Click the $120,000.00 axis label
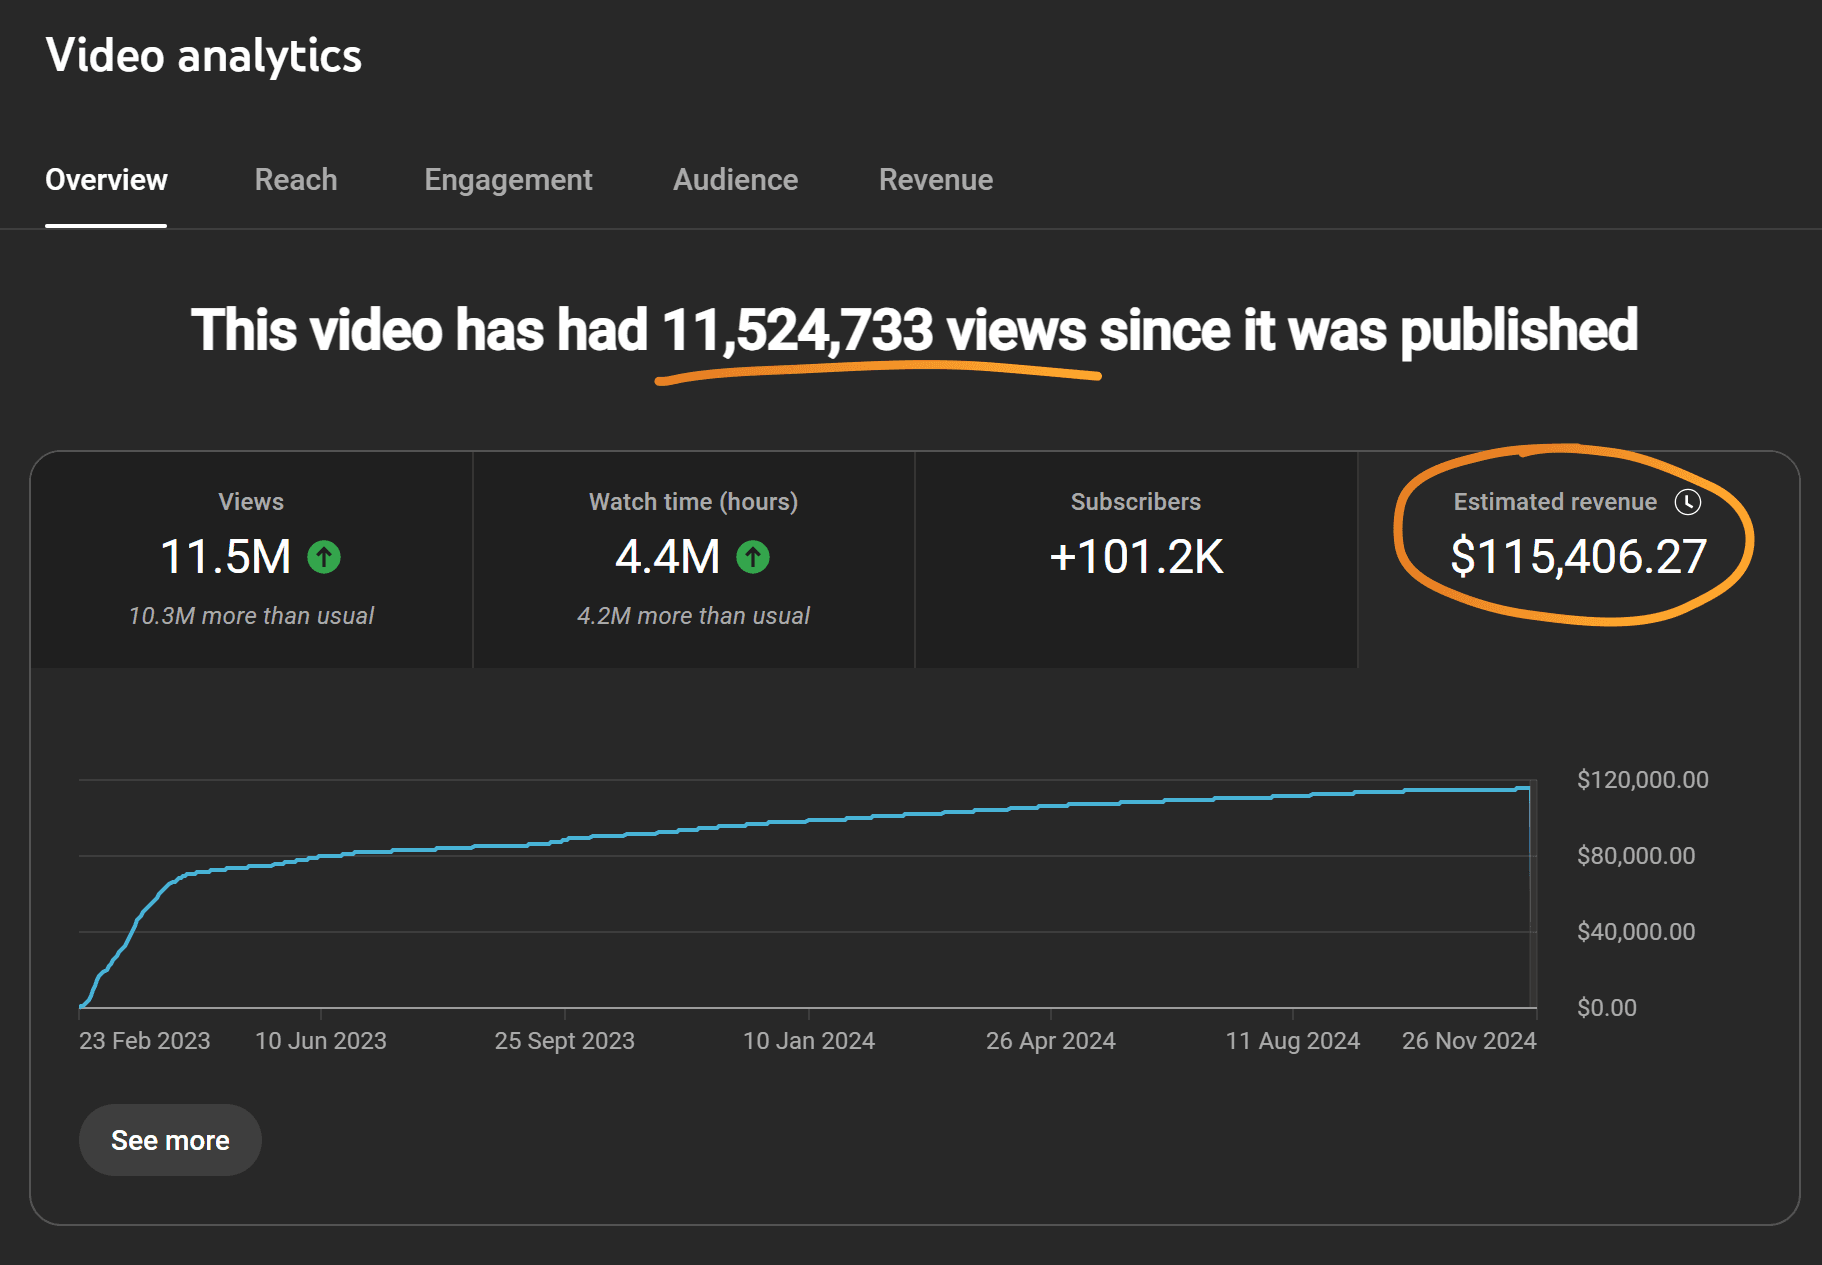Screen dimensions: 1822x1265 [x=1644, y=779]
